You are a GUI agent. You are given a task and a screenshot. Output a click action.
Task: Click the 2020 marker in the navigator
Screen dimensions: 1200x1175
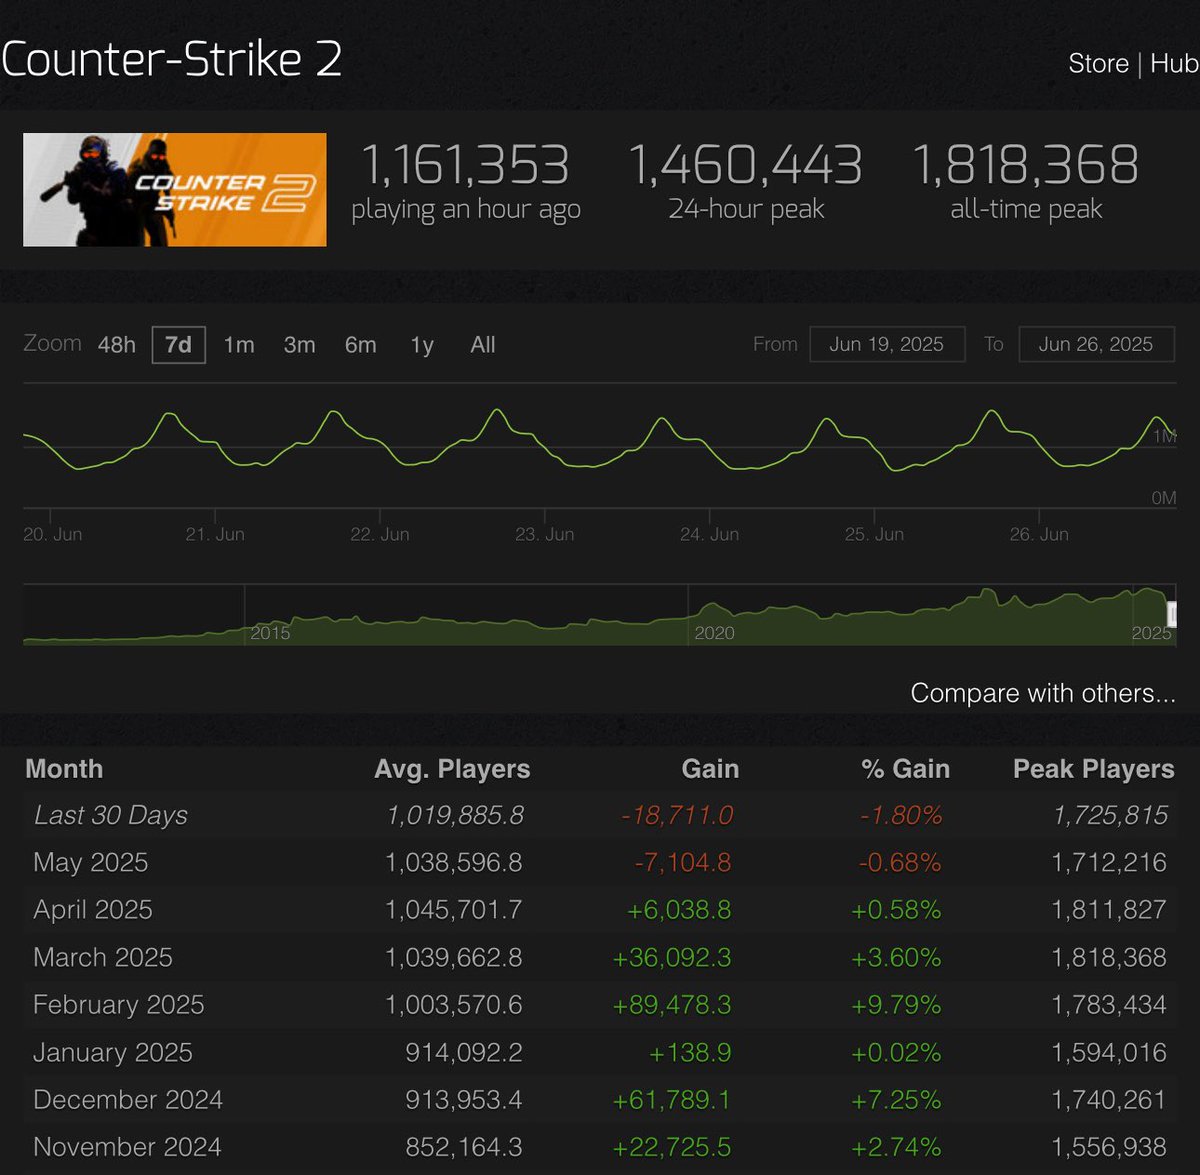click(714, 633)
